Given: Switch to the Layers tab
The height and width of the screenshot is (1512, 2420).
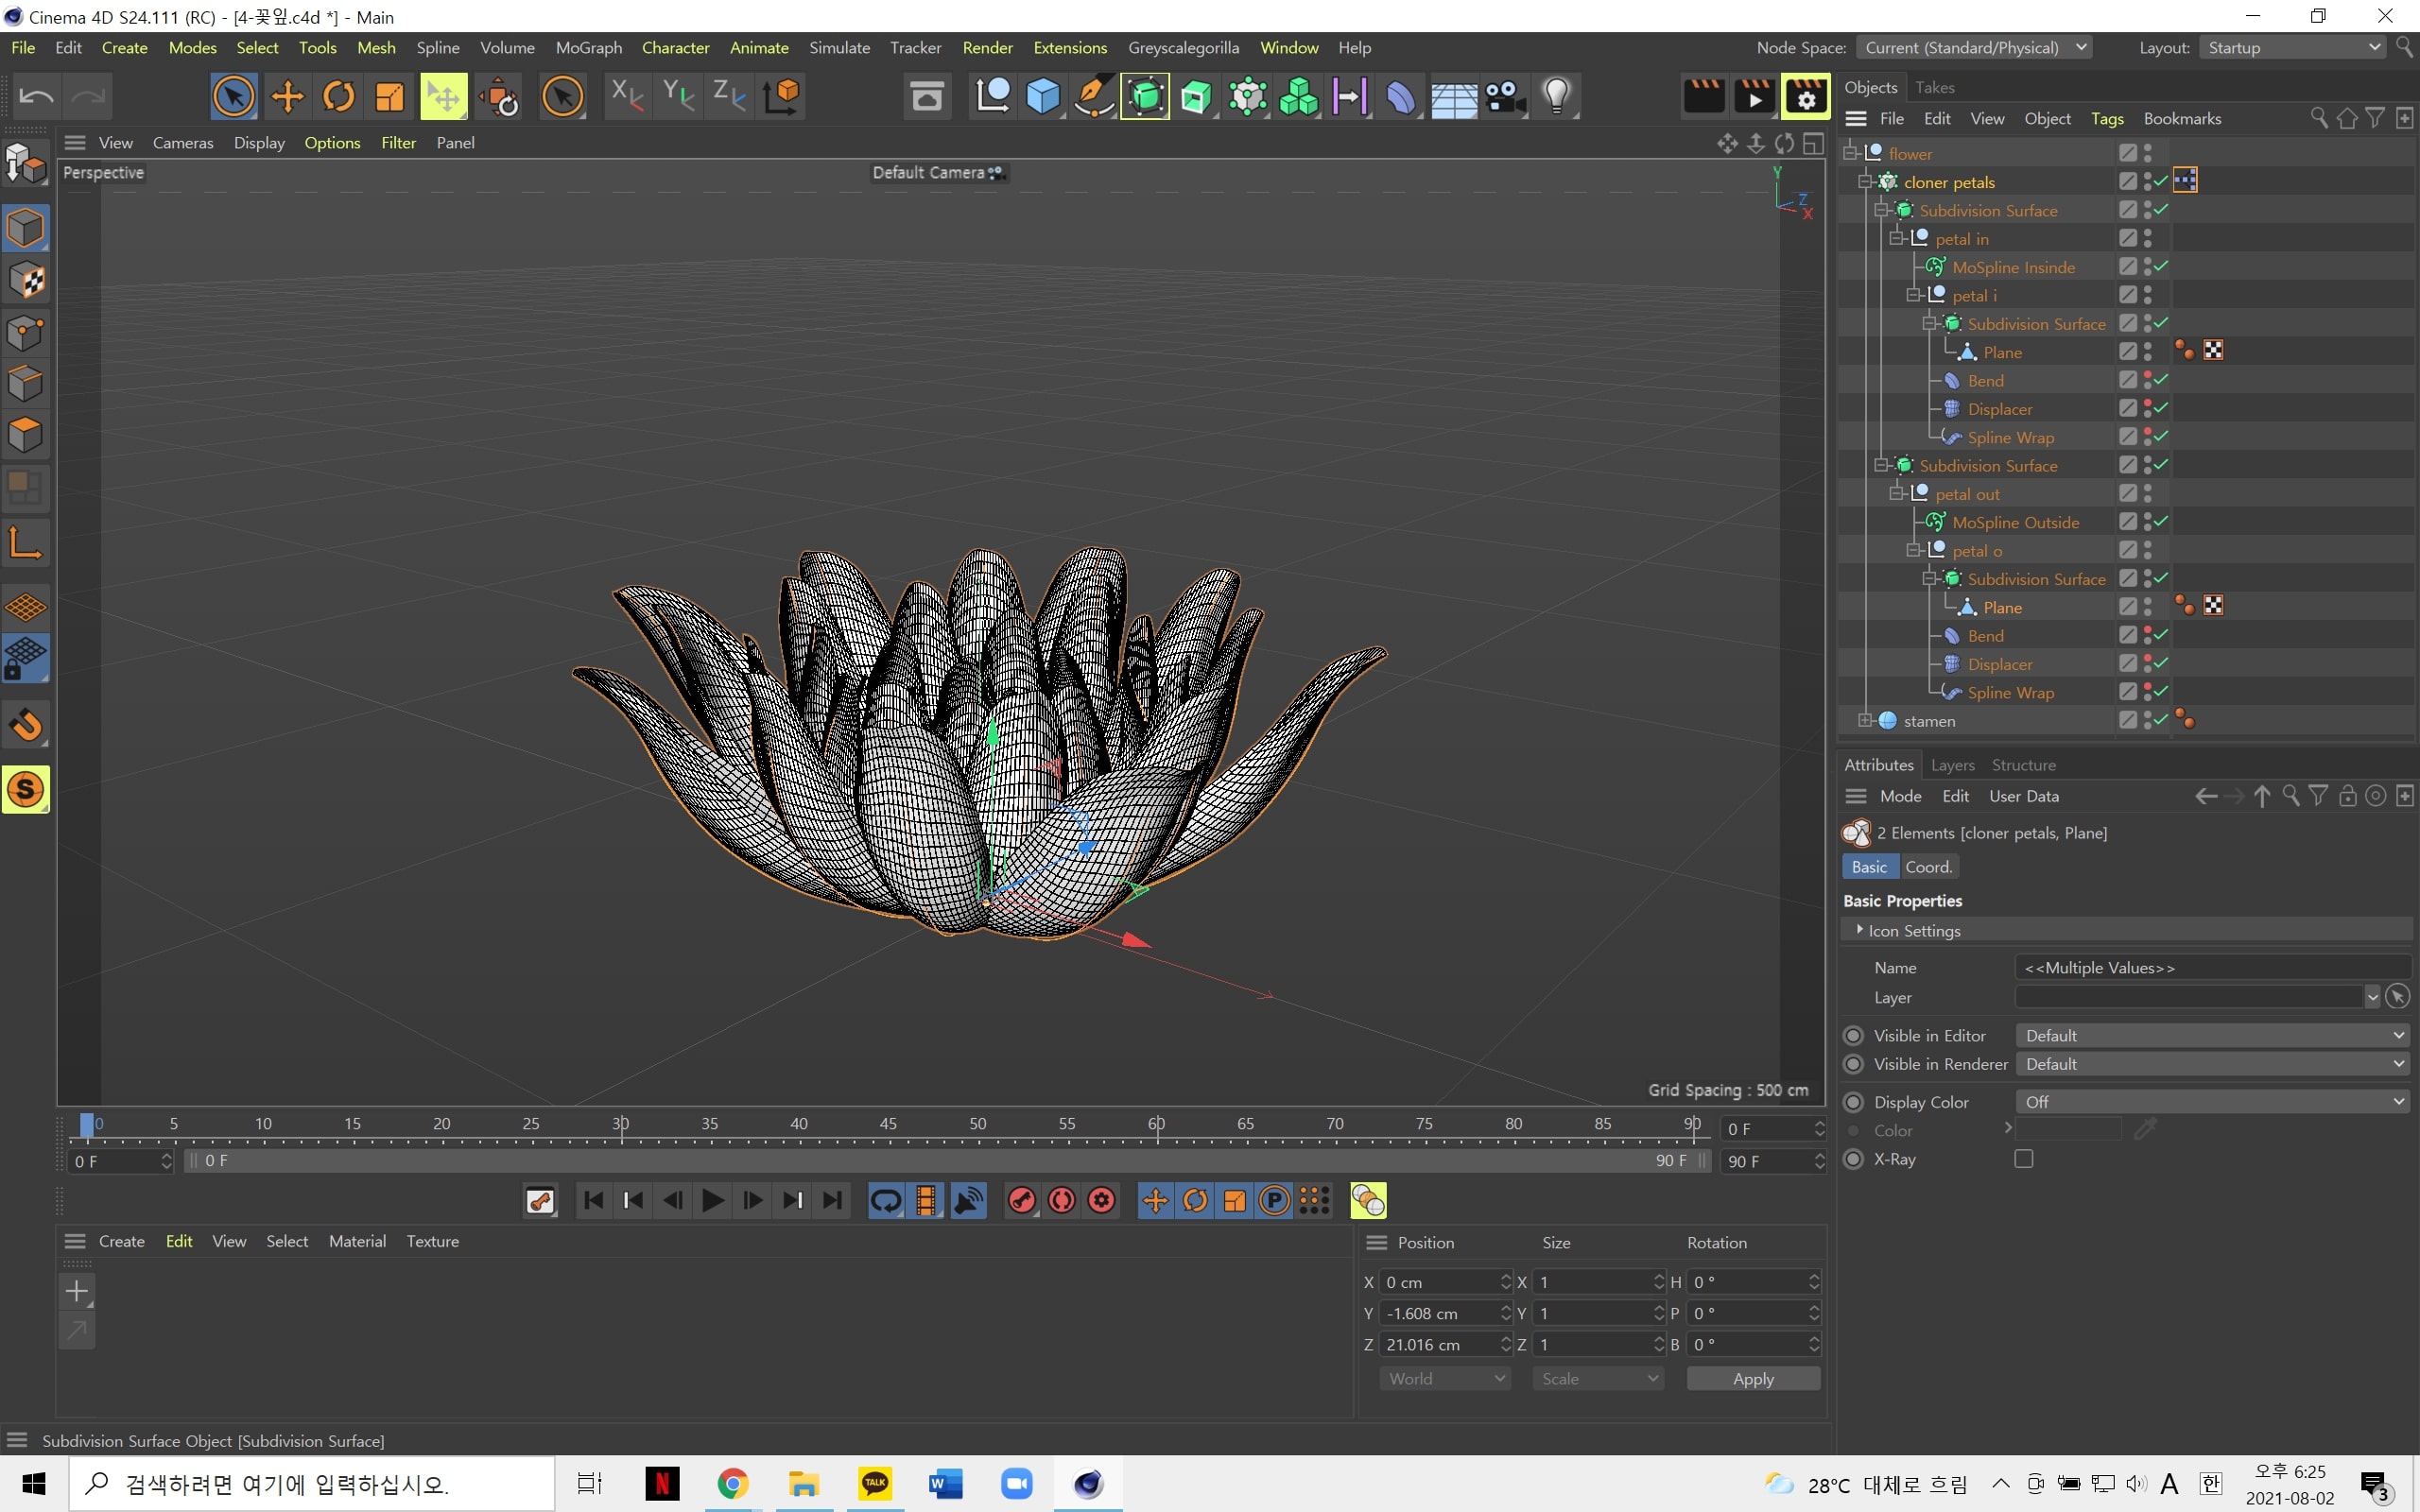Looking at the screenshot, I should click(1952, 765).
